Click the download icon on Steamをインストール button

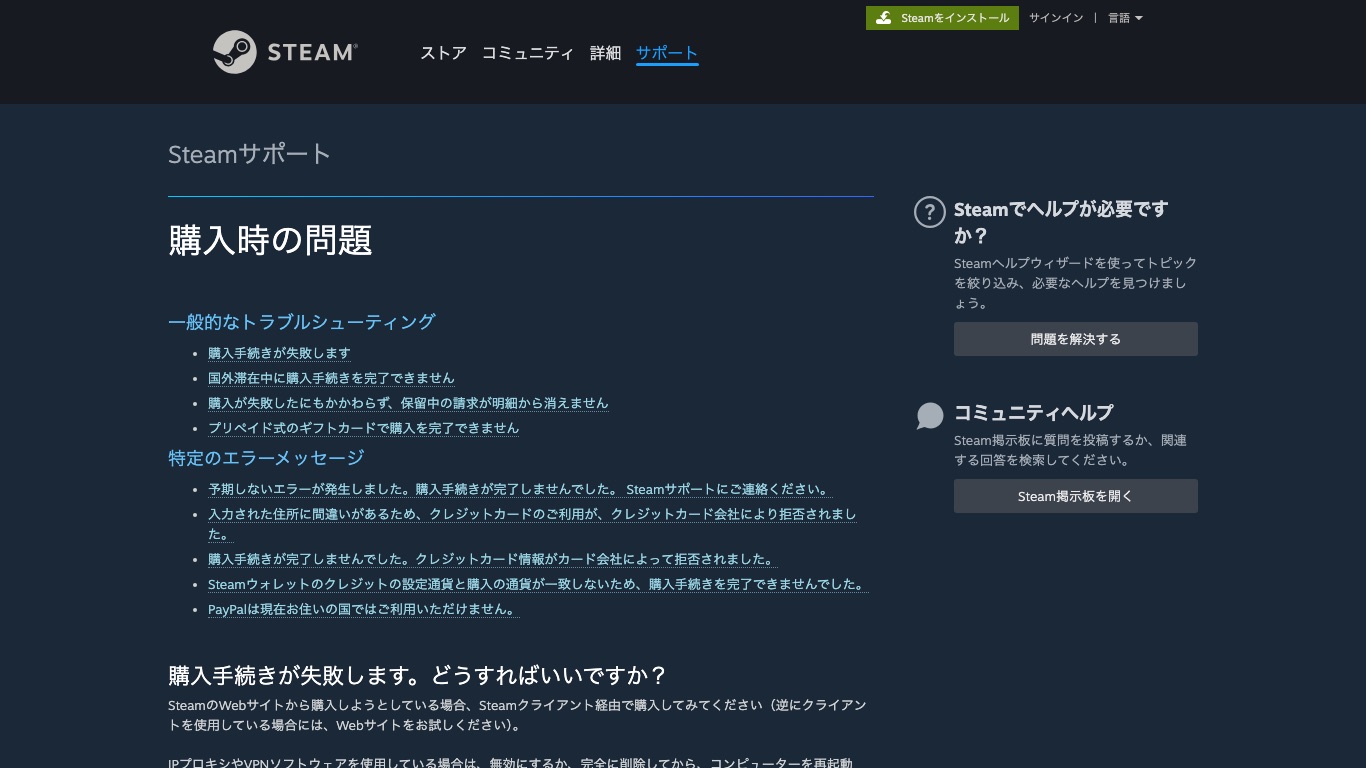pyautogui.click(x=883, y=18)
